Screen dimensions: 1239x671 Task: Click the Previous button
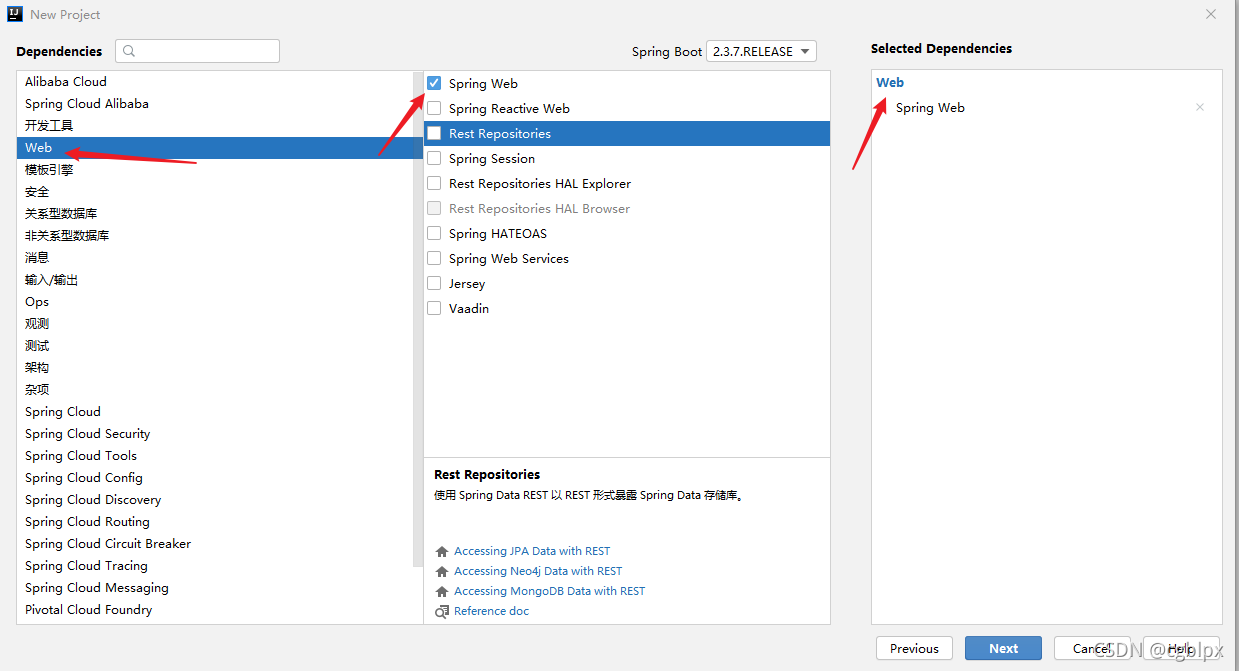coord(914,648)
